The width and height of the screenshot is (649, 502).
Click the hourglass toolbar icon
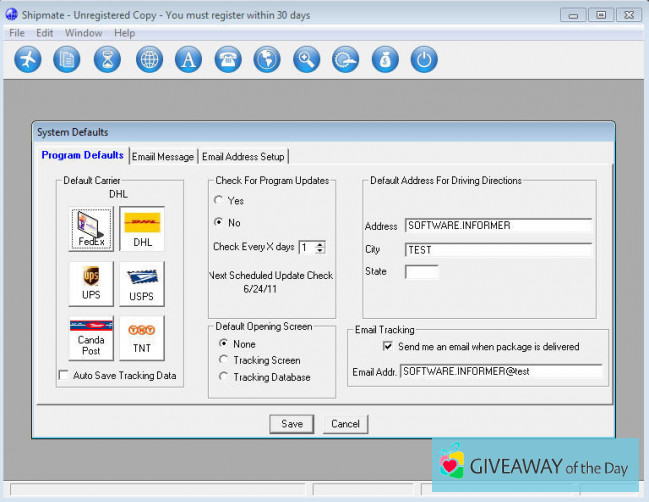105,60
